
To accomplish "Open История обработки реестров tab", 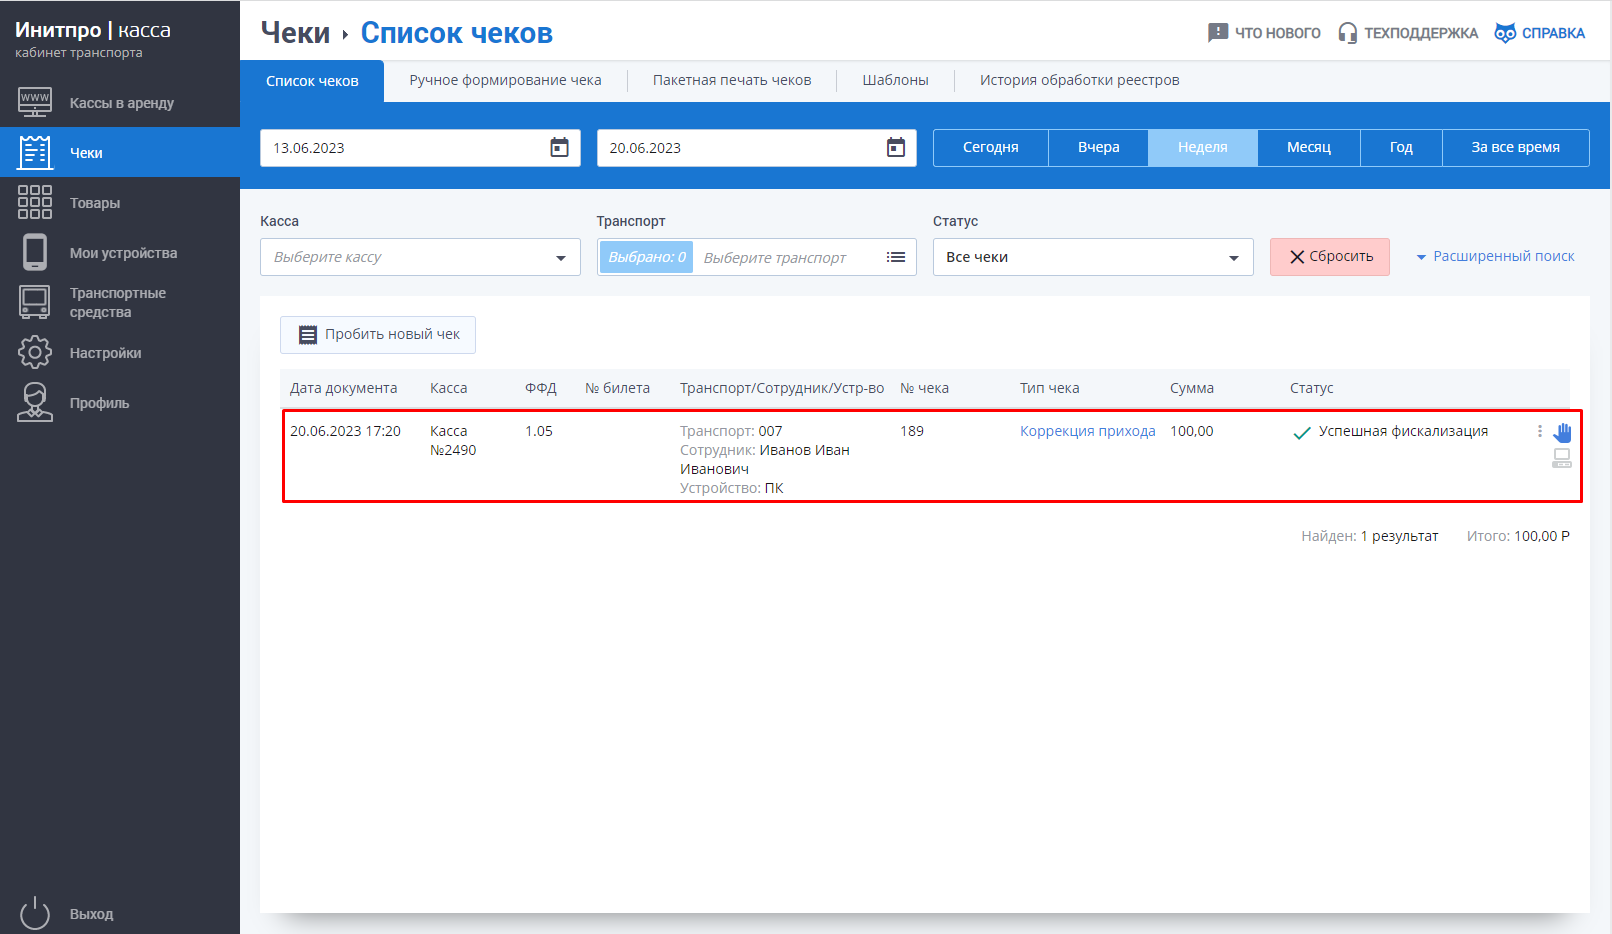I will 1079,80.
